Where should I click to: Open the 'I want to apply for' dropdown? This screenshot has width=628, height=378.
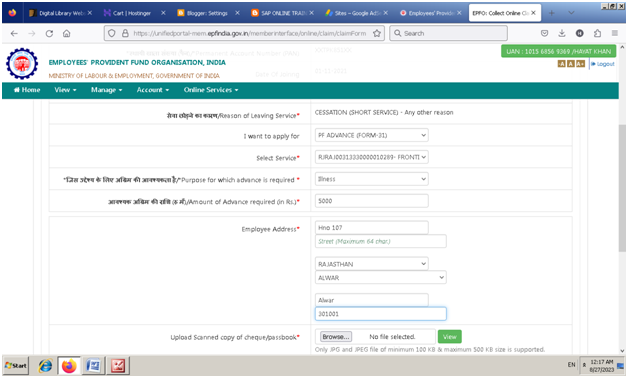(372, 135)
